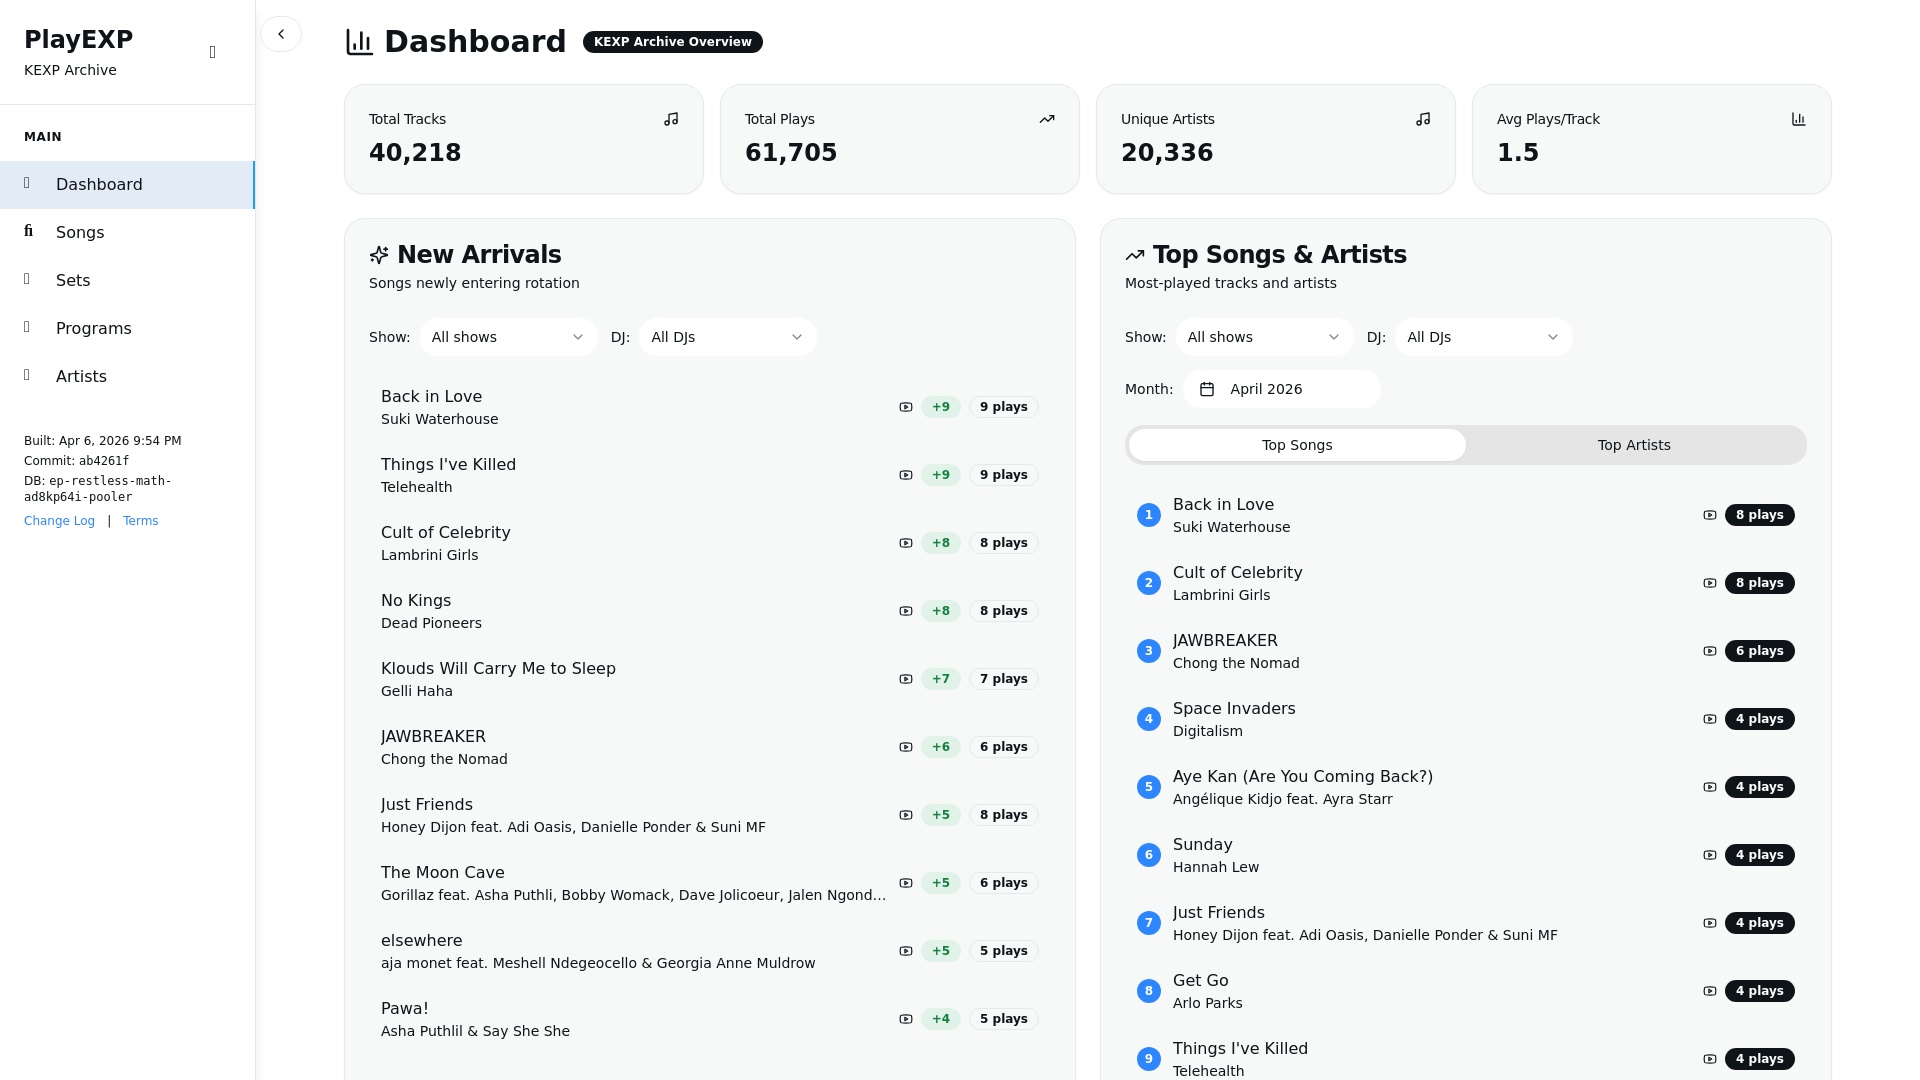
Task: Open the Change Log link
Action: [x=59, y=521]
